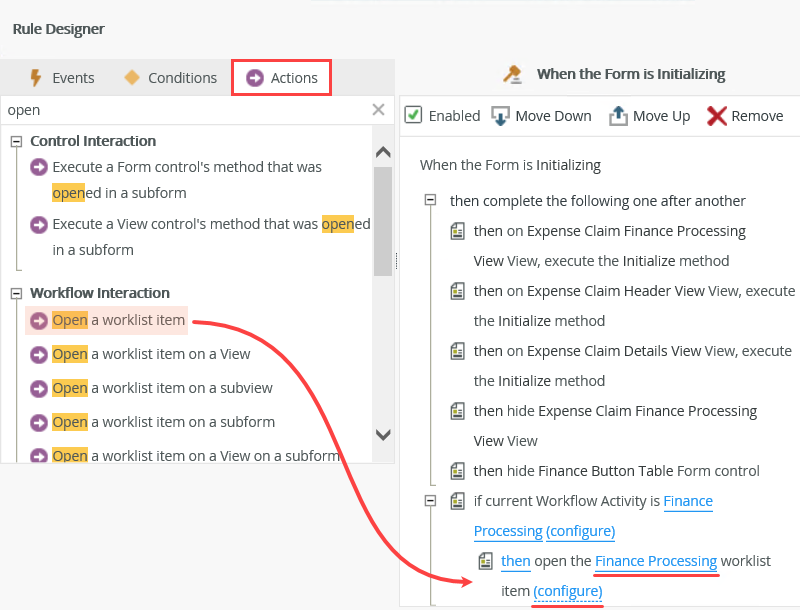Click the Finance Processing hyperlink
This screenshot has width=800, height=610.
point(656,561)
